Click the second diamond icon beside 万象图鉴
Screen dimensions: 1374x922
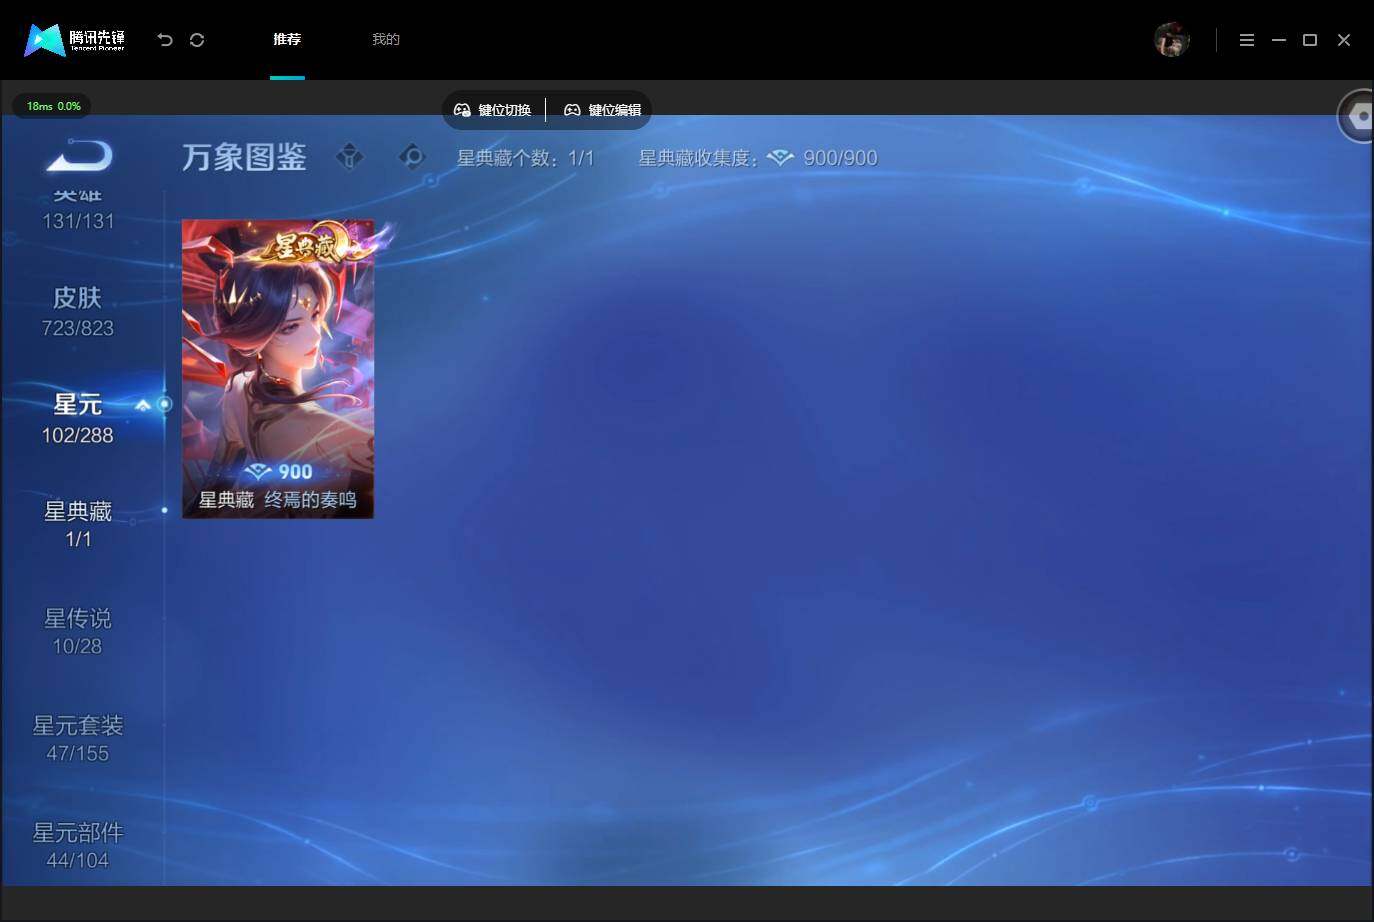click(412, 157)
